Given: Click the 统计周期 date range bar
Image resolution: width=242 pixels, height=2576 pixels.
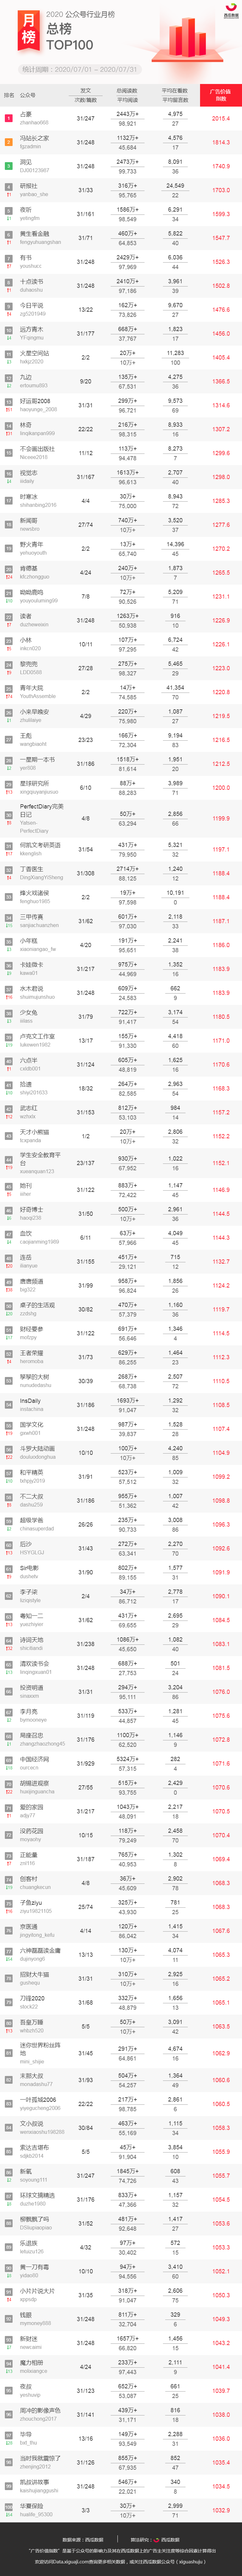Looking at the screenshot, I should click(80, 70).
